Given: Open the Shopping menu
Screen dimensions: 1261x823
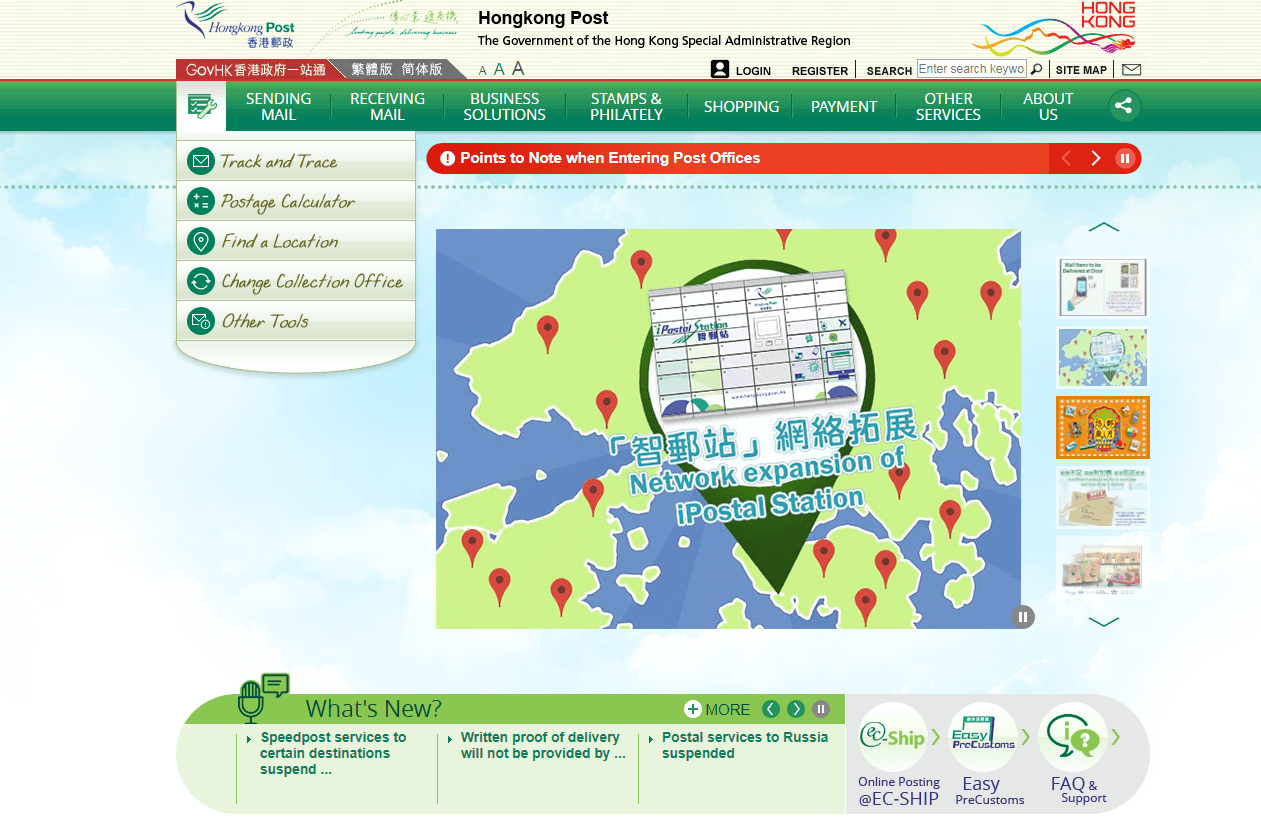Looking at the screenshot, I should point(741,106).
